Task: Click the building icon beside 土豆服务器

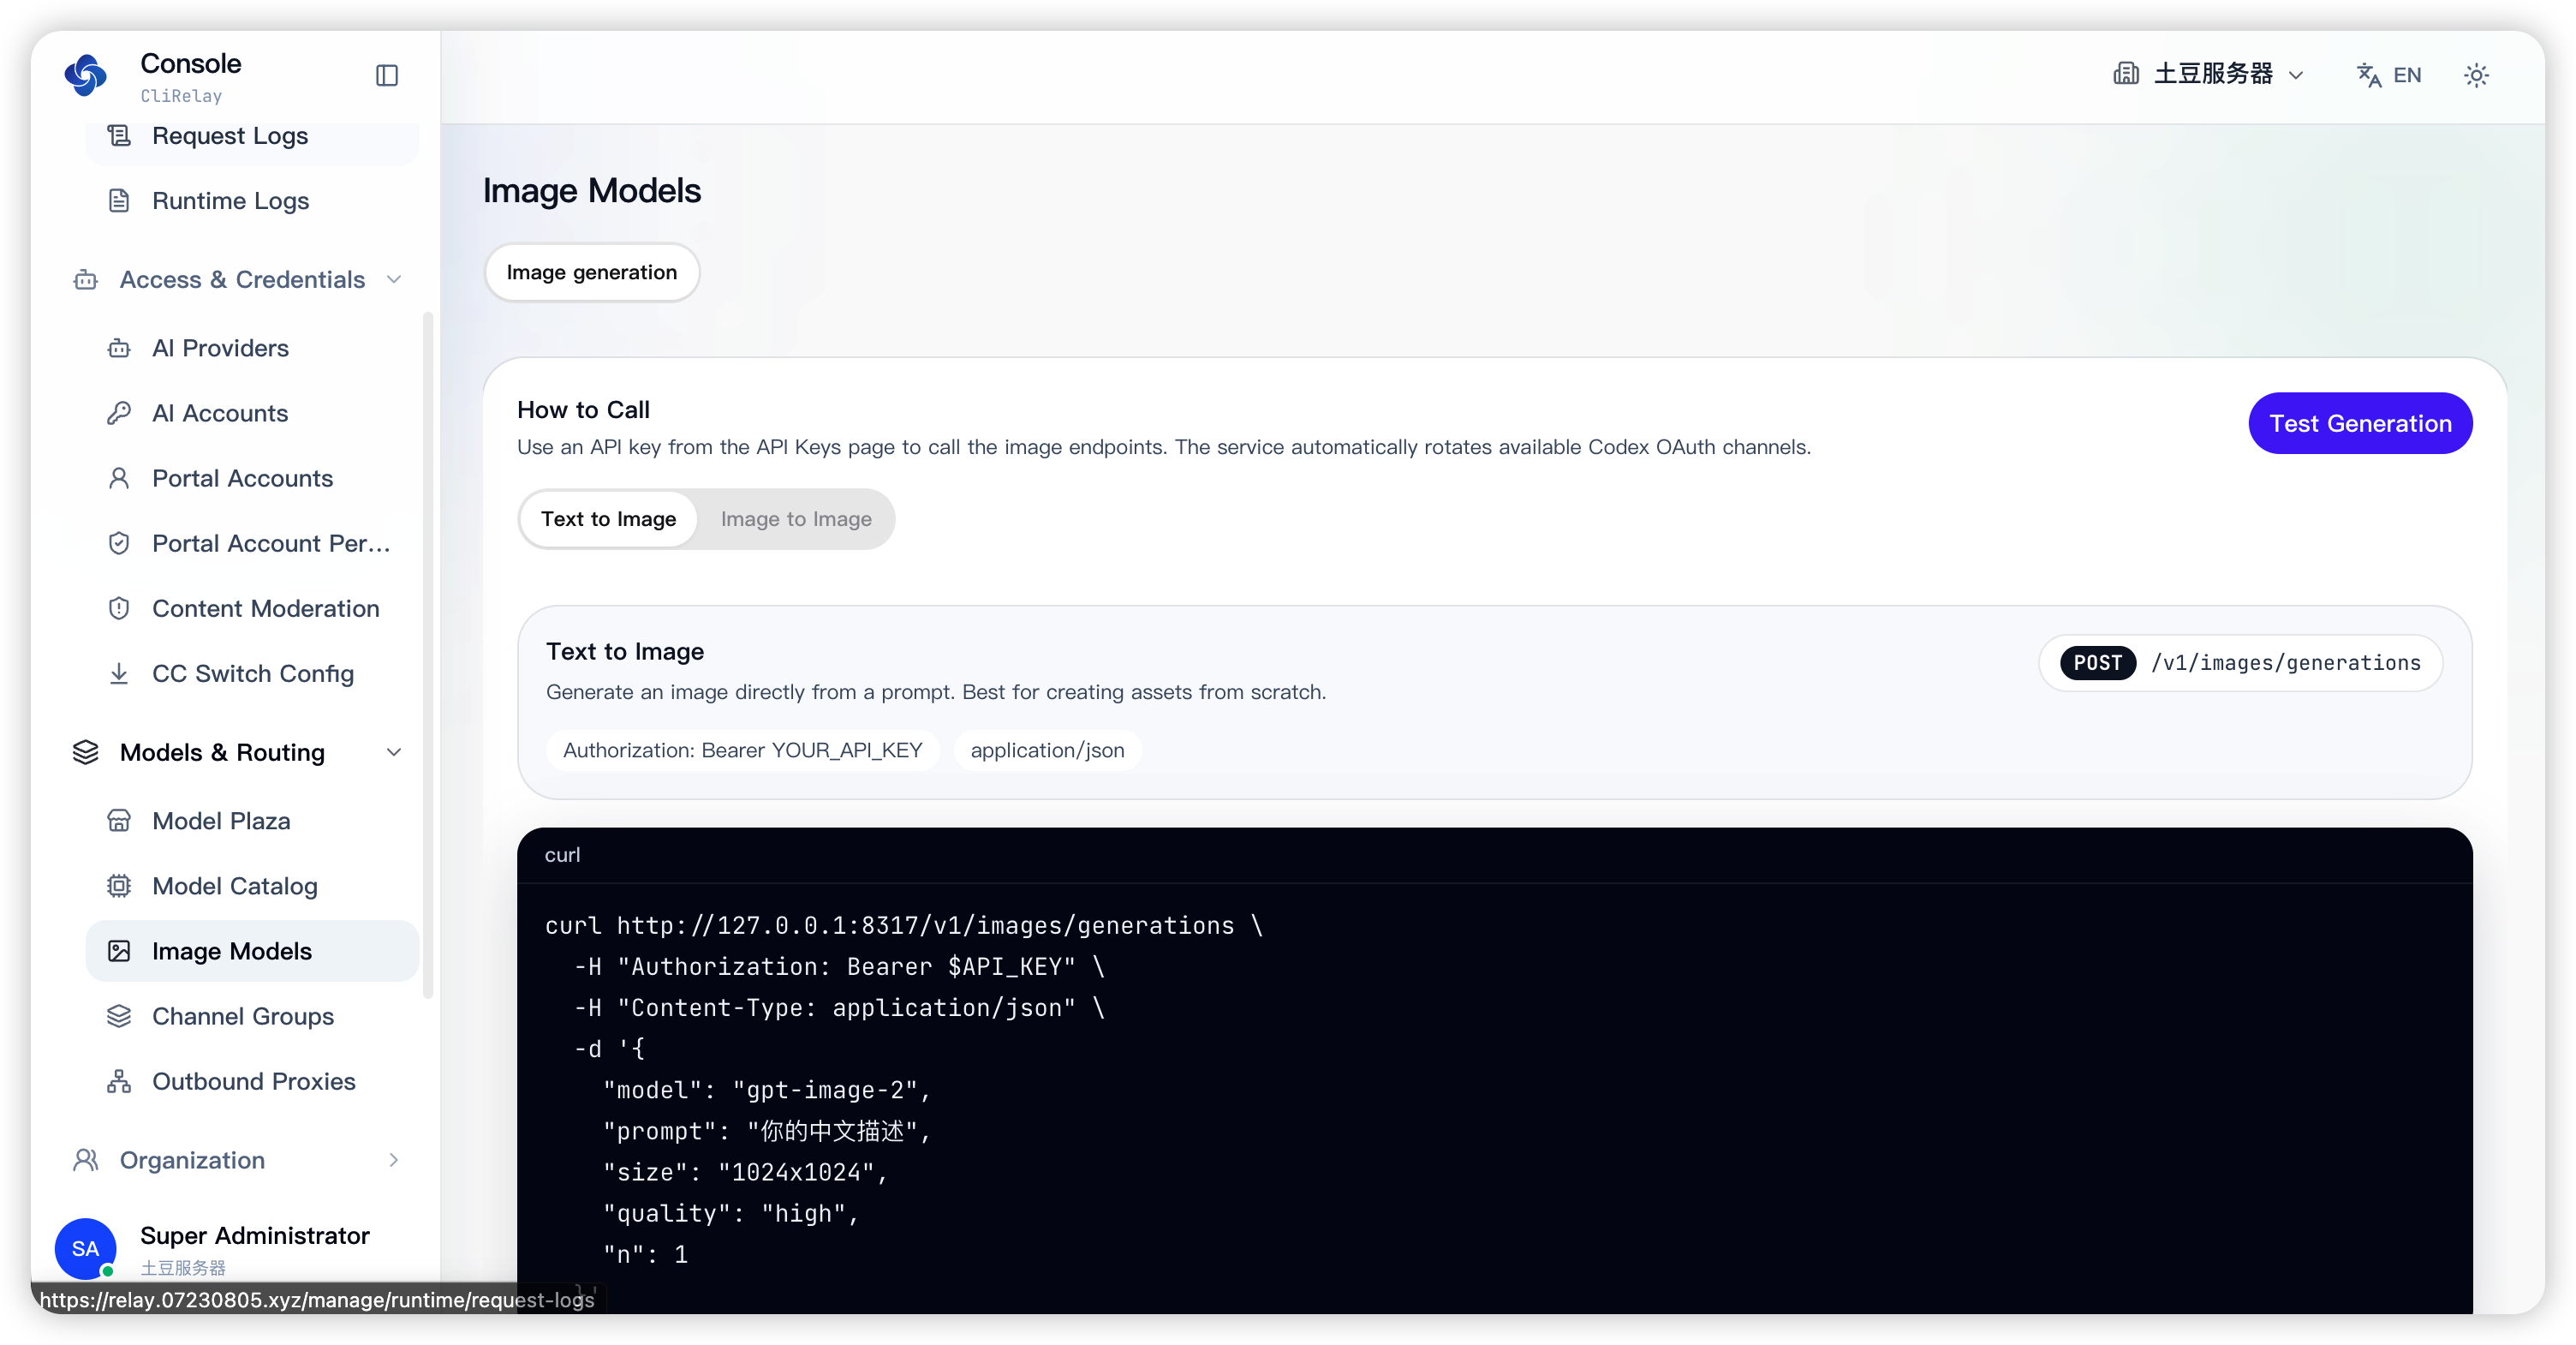Action: (2126, 74)
